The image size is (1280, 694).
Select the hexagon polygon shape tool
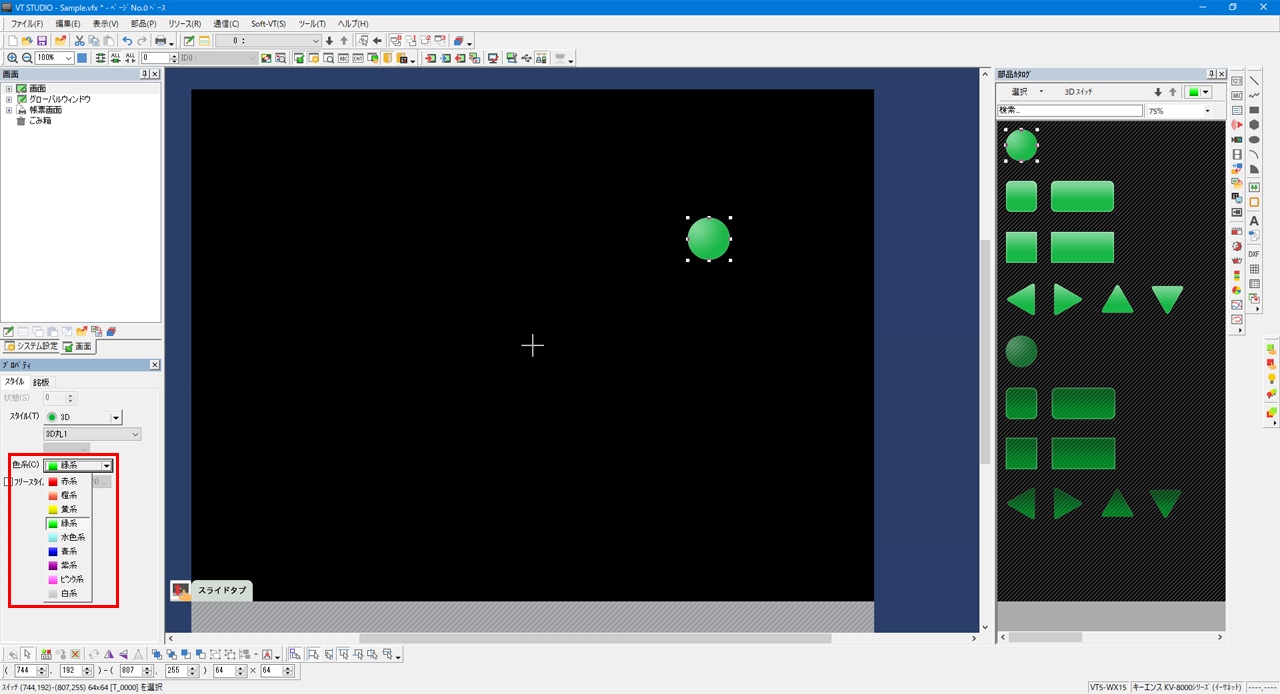[x=1254, y=125]
